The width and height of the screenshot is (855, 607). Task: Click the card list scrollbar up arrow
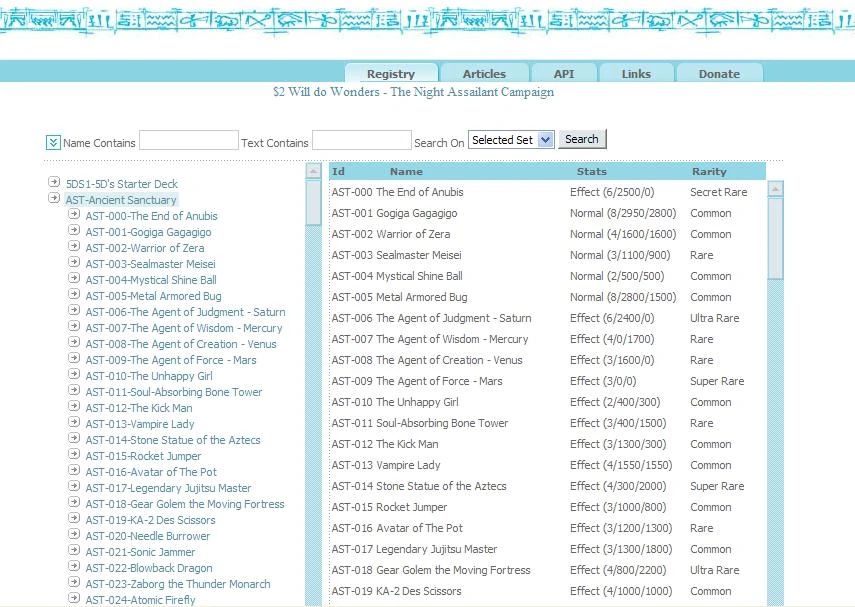[775, 189]
